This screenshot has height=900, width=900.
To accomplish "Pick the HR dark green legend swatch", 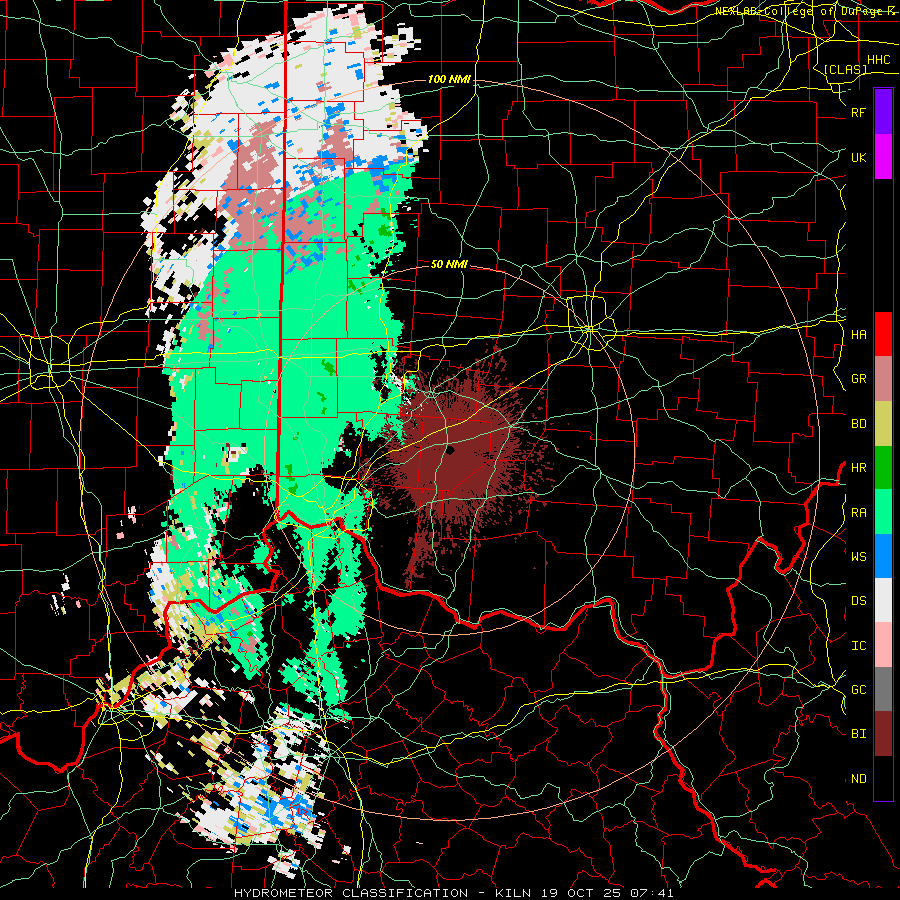I will 883,468.
